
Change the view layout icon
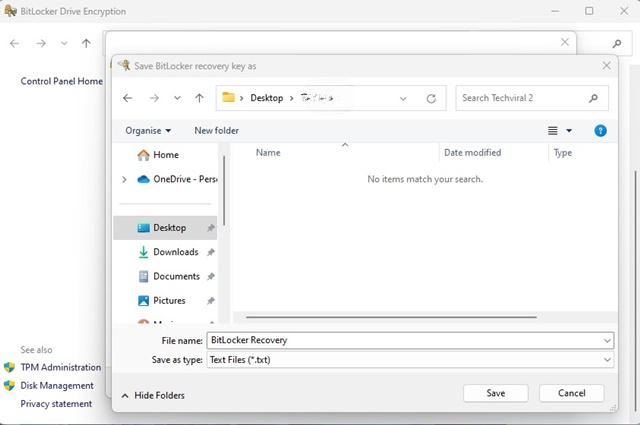552,131
